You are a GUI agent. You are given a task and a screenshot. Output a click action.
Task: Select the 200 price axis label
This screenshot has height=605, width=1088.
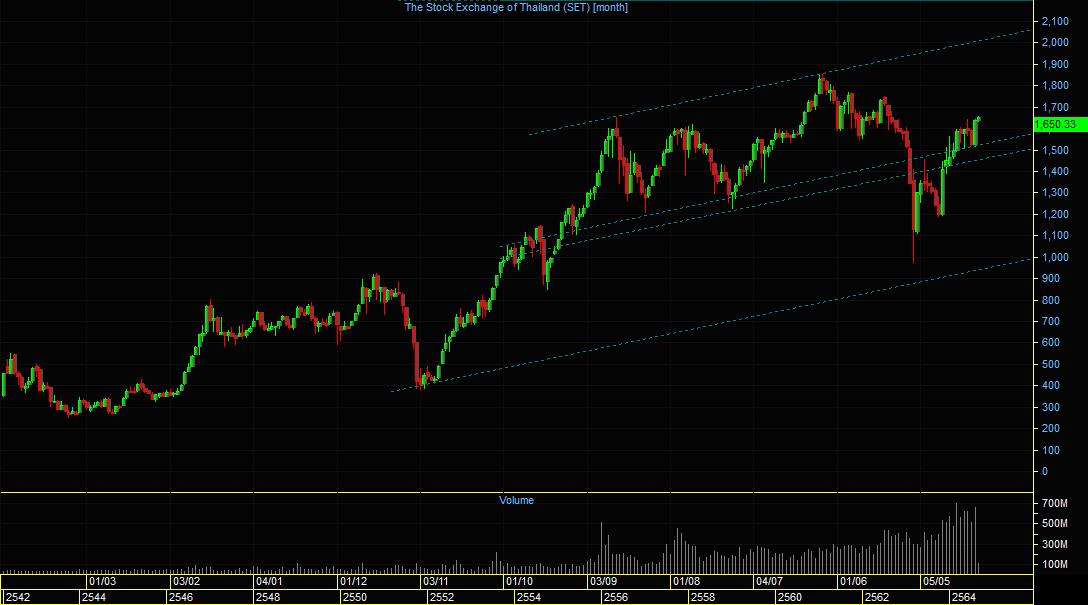pos(1051,429)
